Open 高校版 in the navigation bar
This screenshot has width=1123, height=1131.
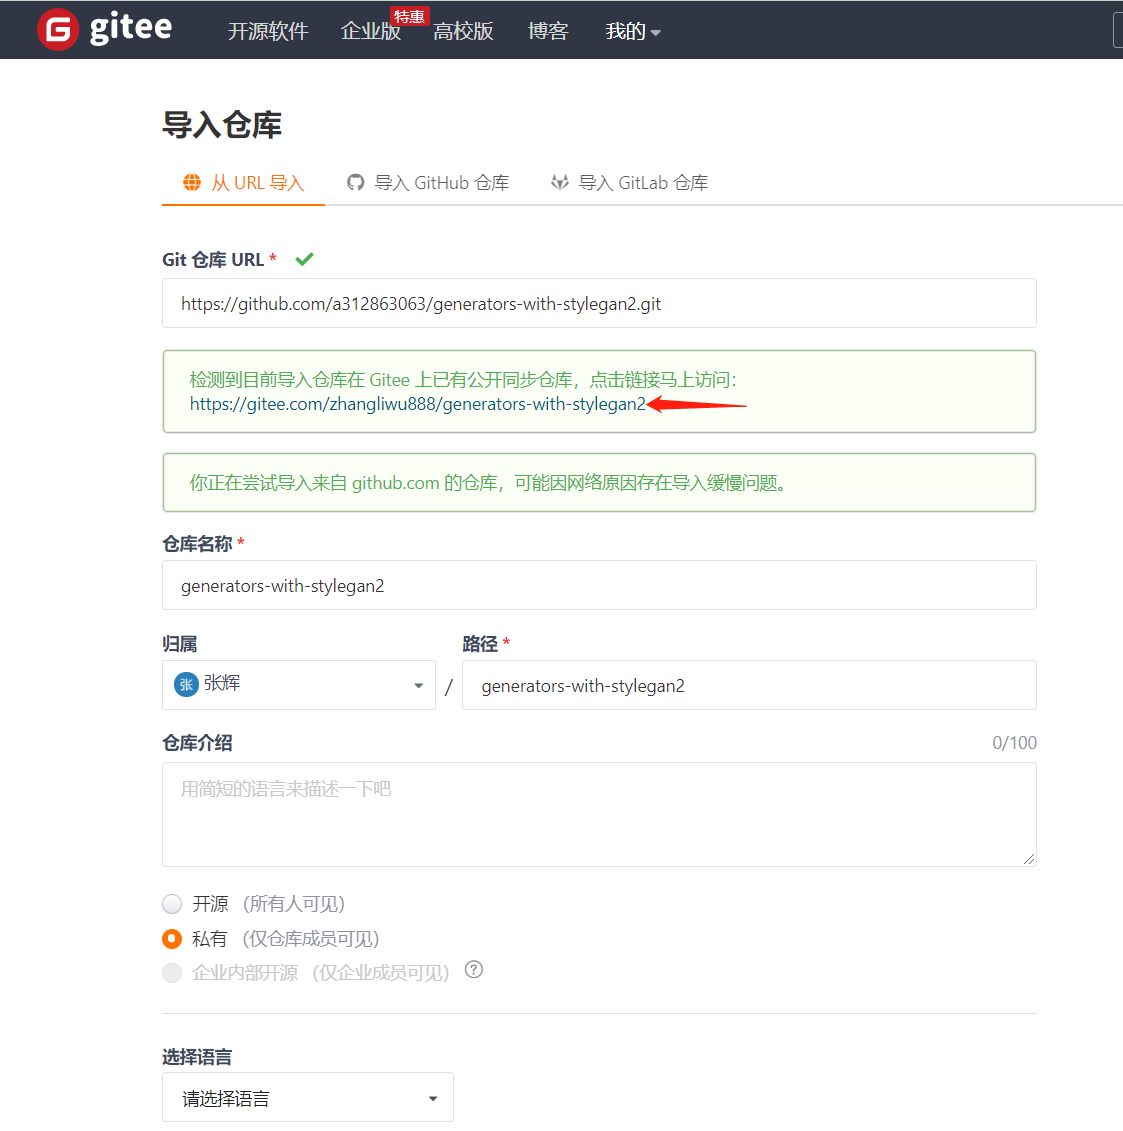click(463, 31)
